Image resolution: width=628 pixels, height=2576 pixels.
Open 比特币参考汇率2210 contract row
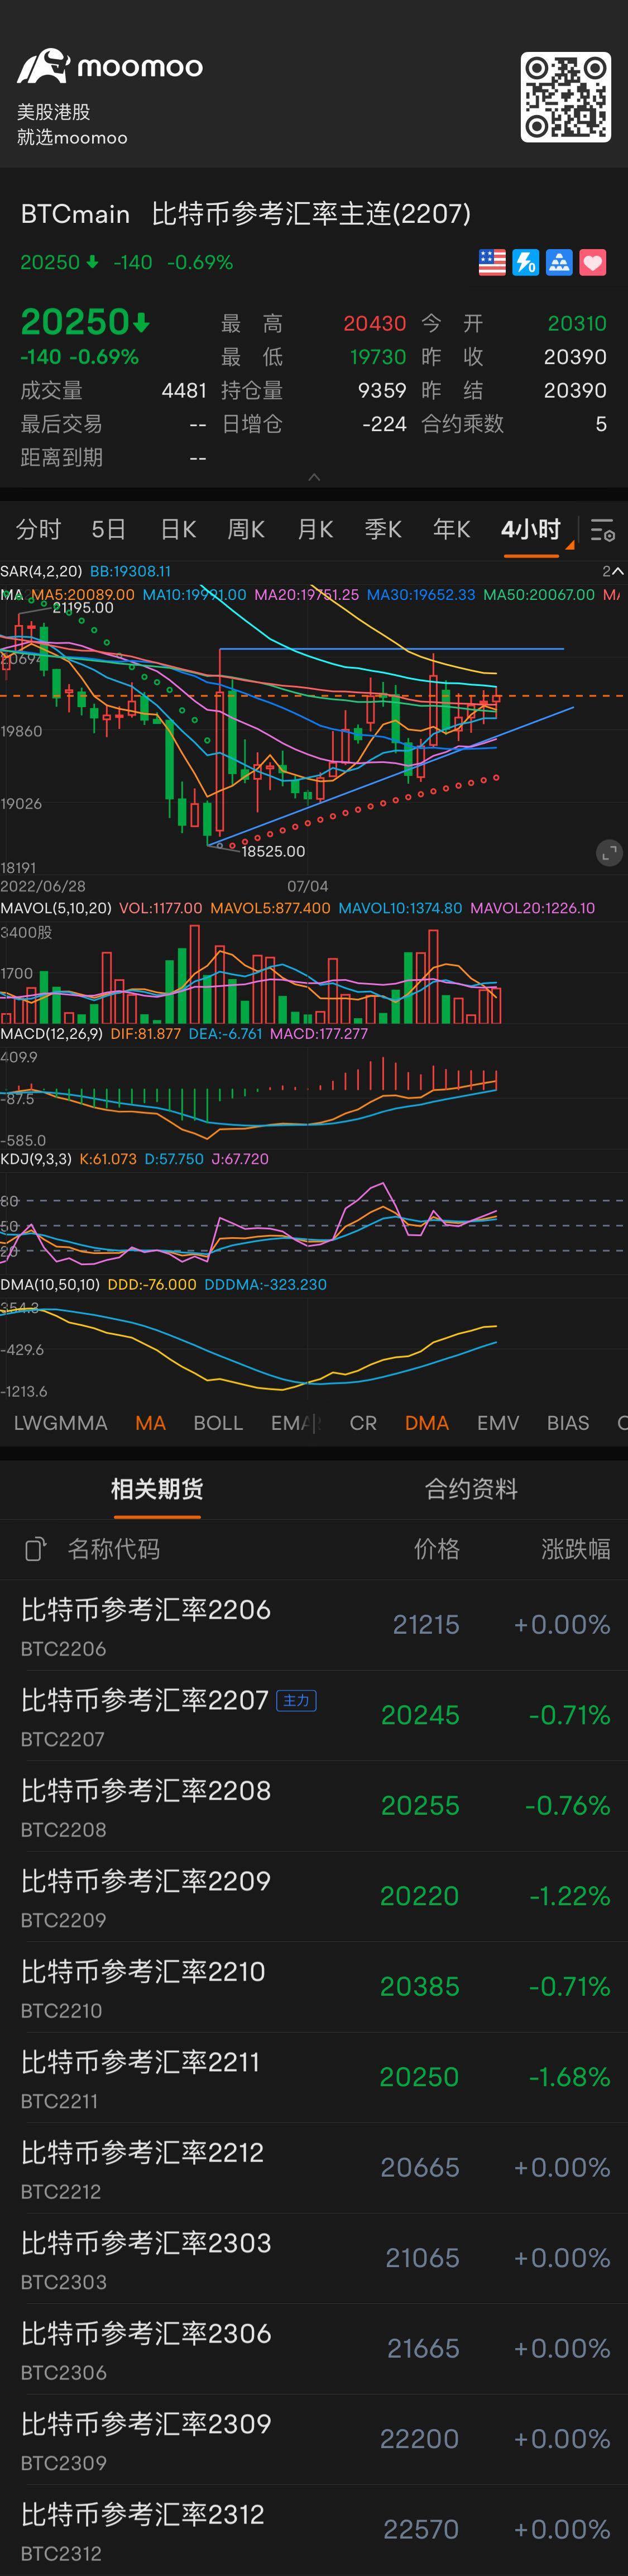(314, 1987)
